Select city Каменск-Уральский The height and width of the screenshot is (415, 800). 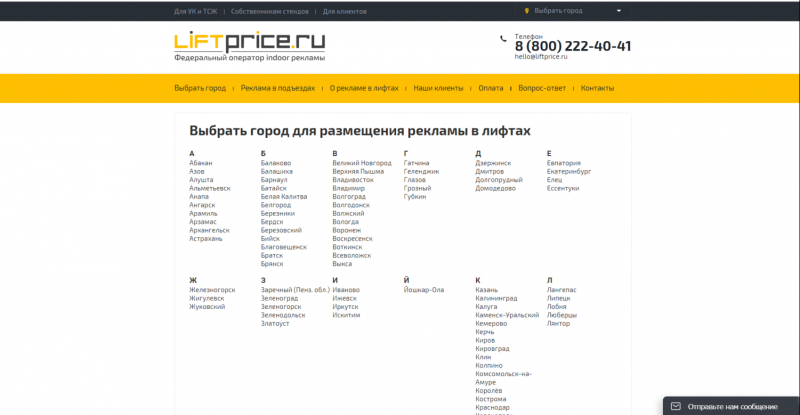(x=507, y=315)
